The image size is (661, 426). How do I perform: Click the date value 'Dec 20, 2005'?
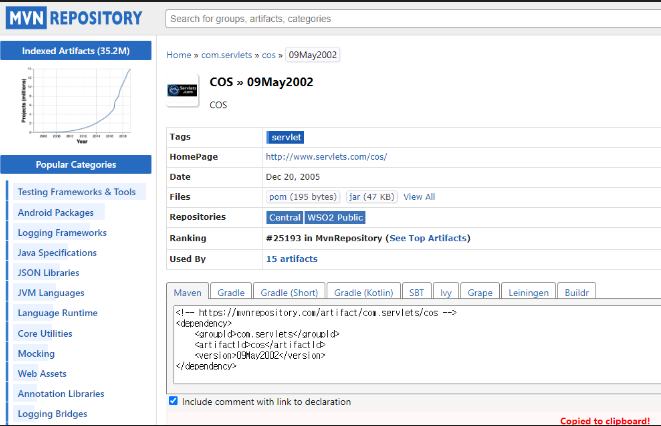click(x=293, y=177)
